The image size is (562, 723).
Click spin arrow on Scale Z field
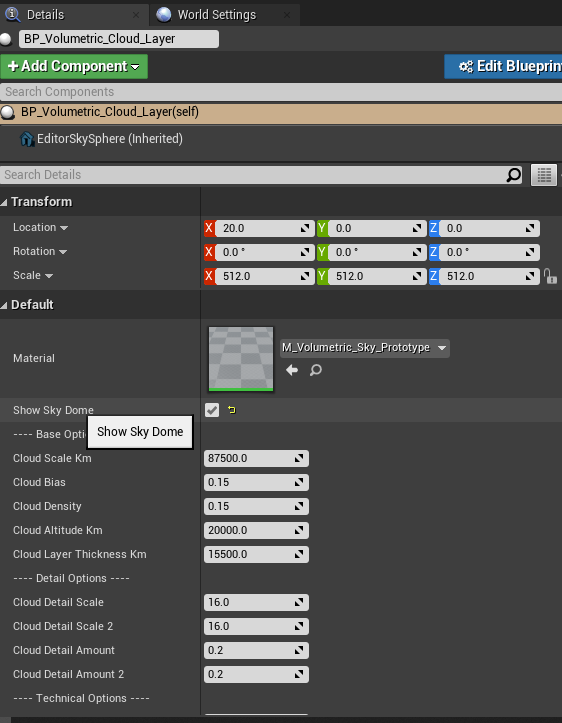tap(530, 276)
